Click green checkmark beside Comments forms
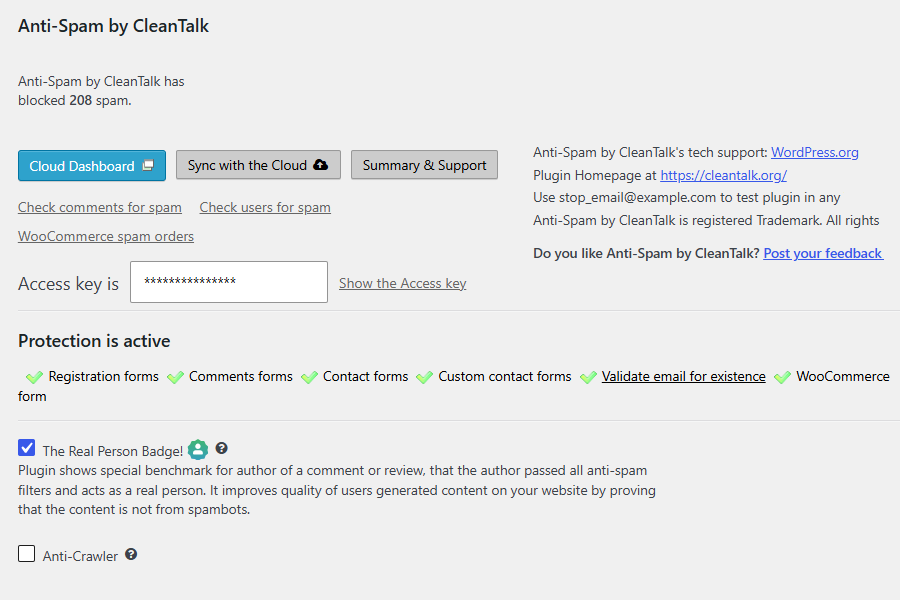Screen dimensions: 900x600 pyautogui.click(x=175, y=377)
